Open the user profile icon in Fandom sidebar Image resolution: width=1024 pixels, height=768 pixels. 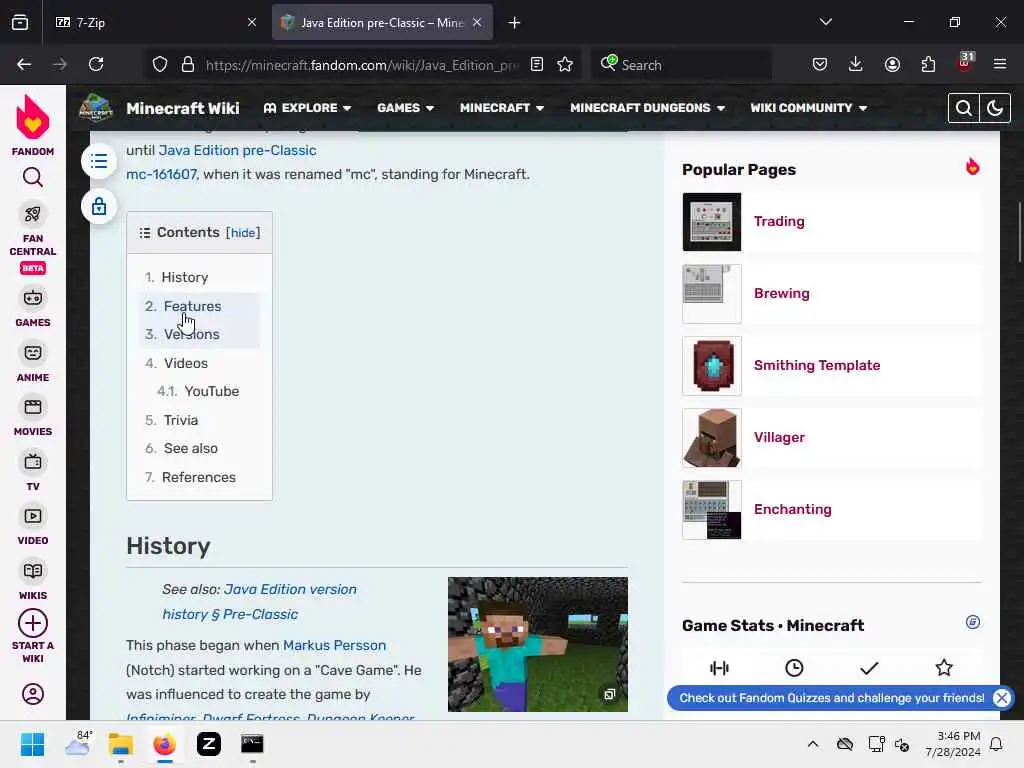[33, 694]
